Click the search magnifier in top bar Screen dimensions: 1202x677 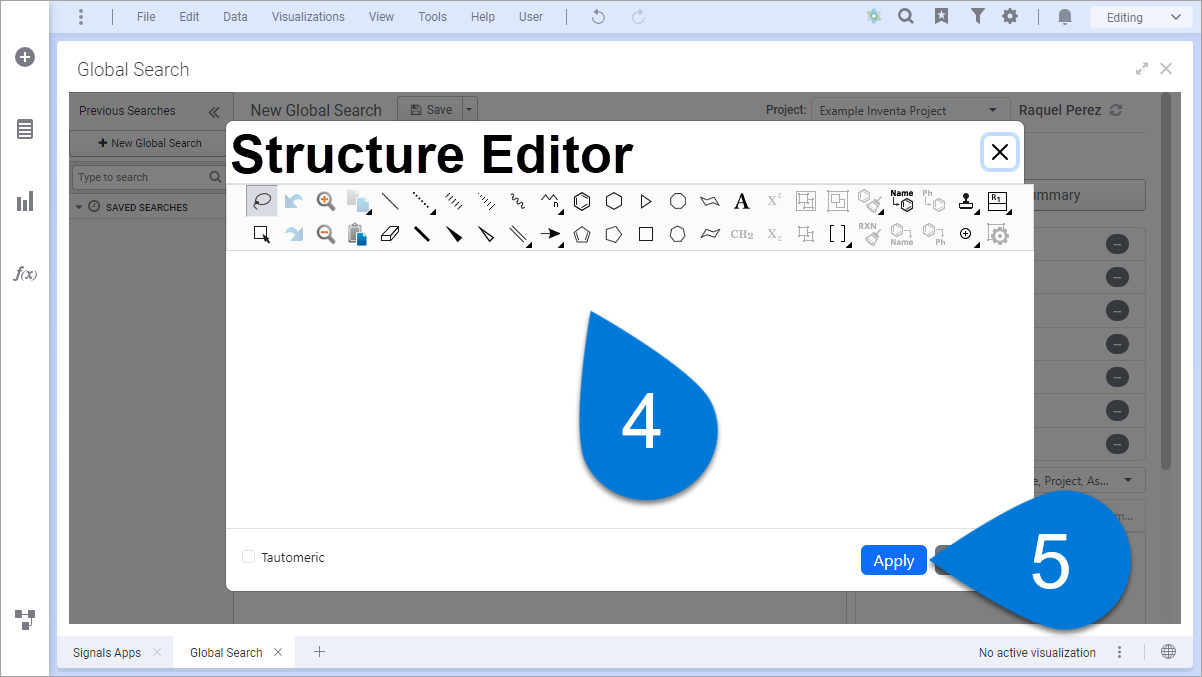[906, 16]
